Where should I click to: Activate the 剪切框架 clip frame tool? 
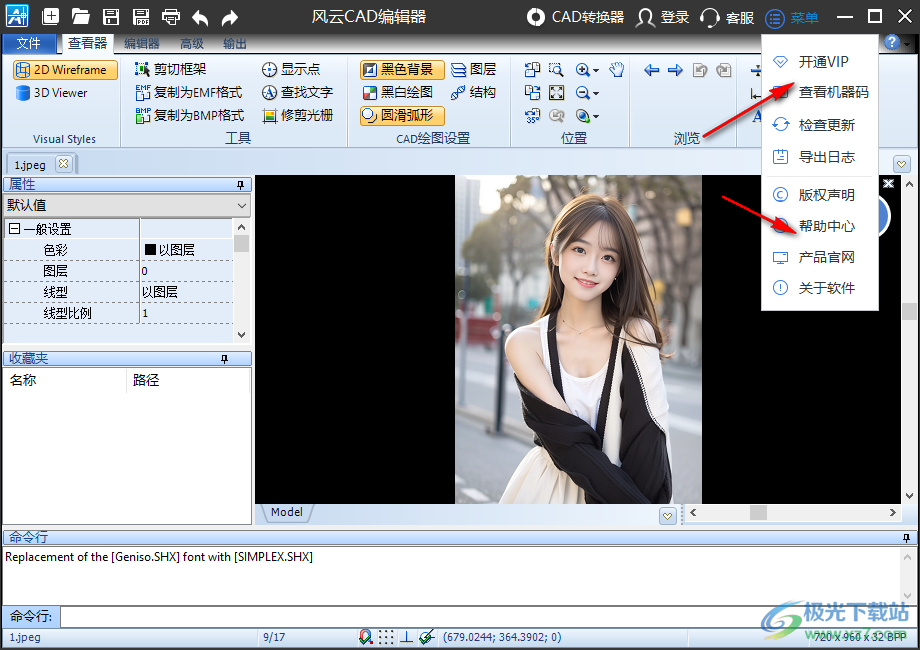click(x=171, y=69)
